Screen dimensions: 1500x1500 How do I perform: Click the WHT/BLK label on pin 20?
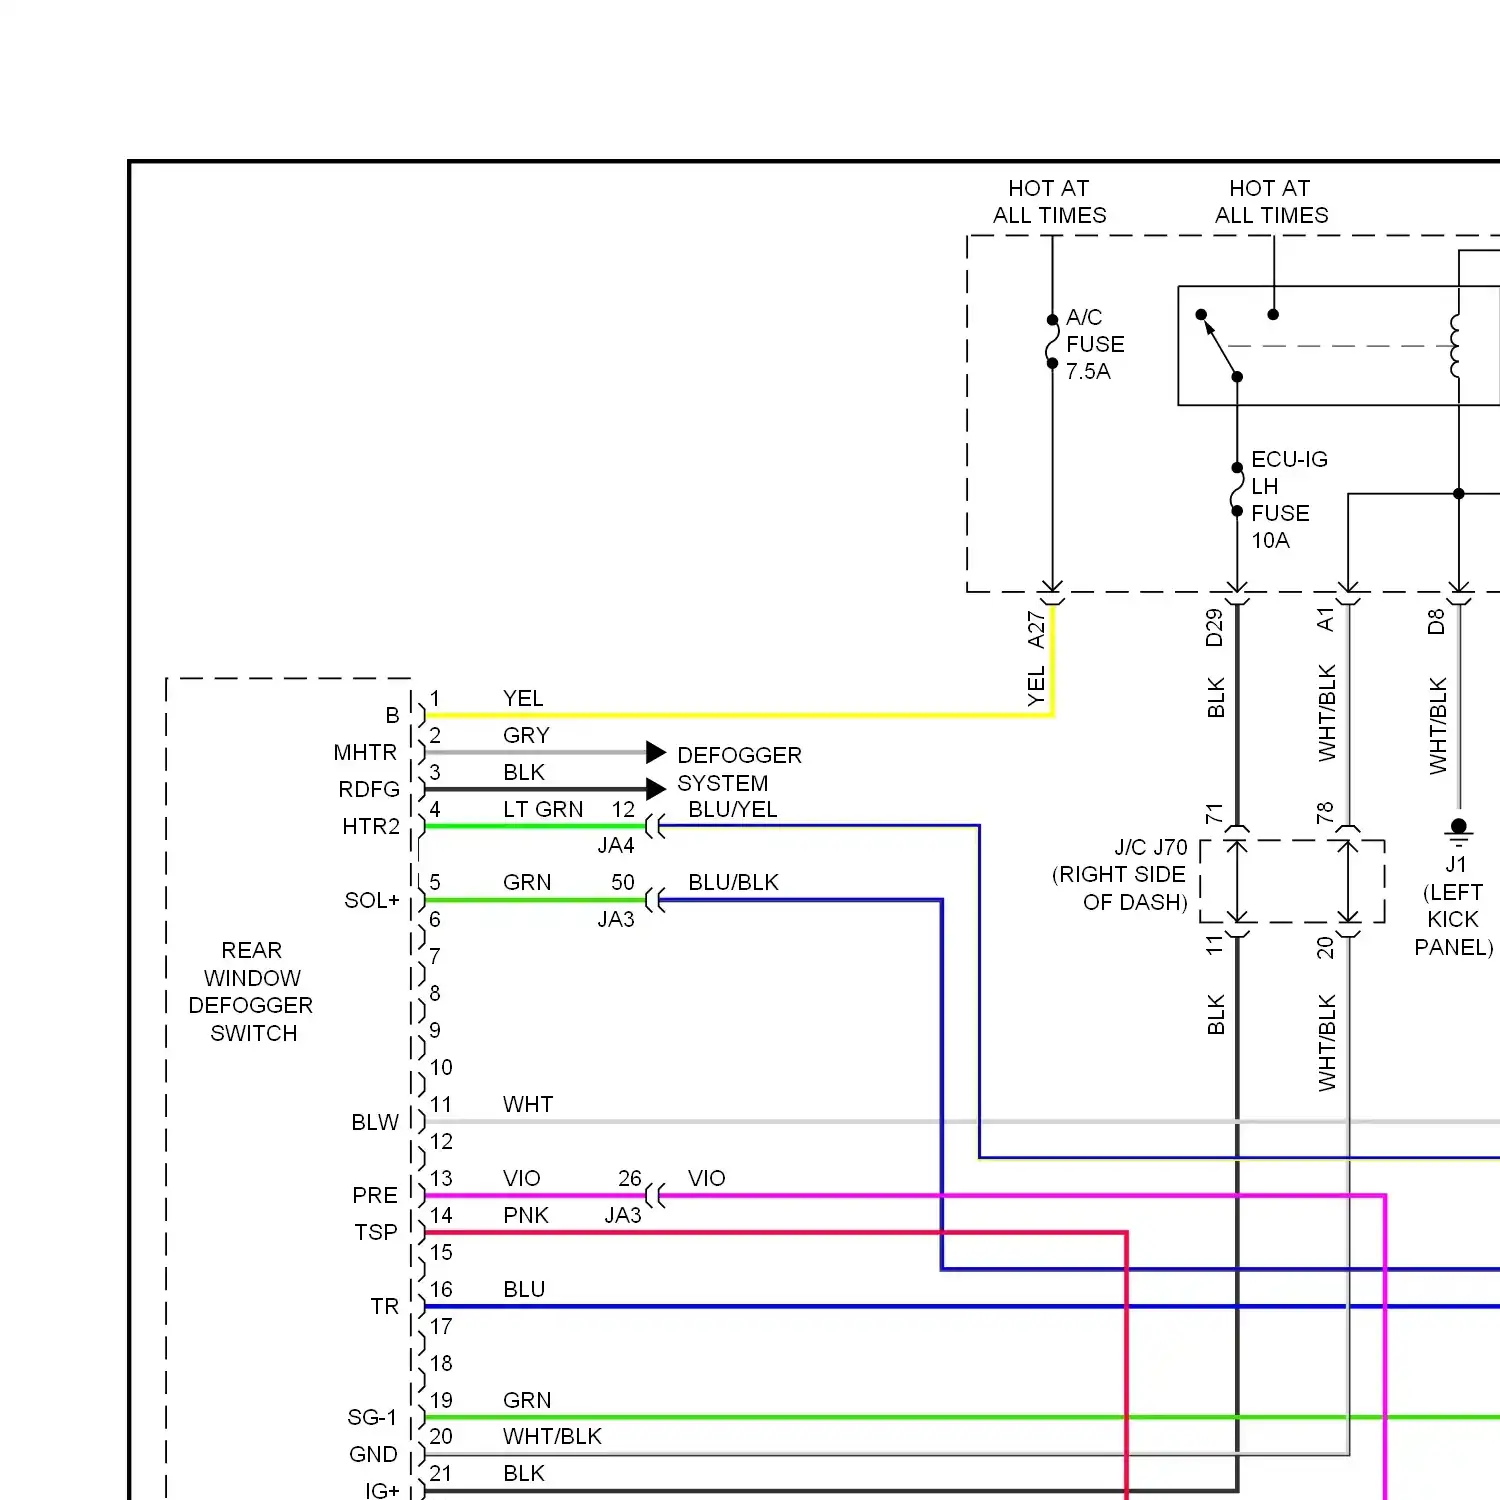point(552,1436)
